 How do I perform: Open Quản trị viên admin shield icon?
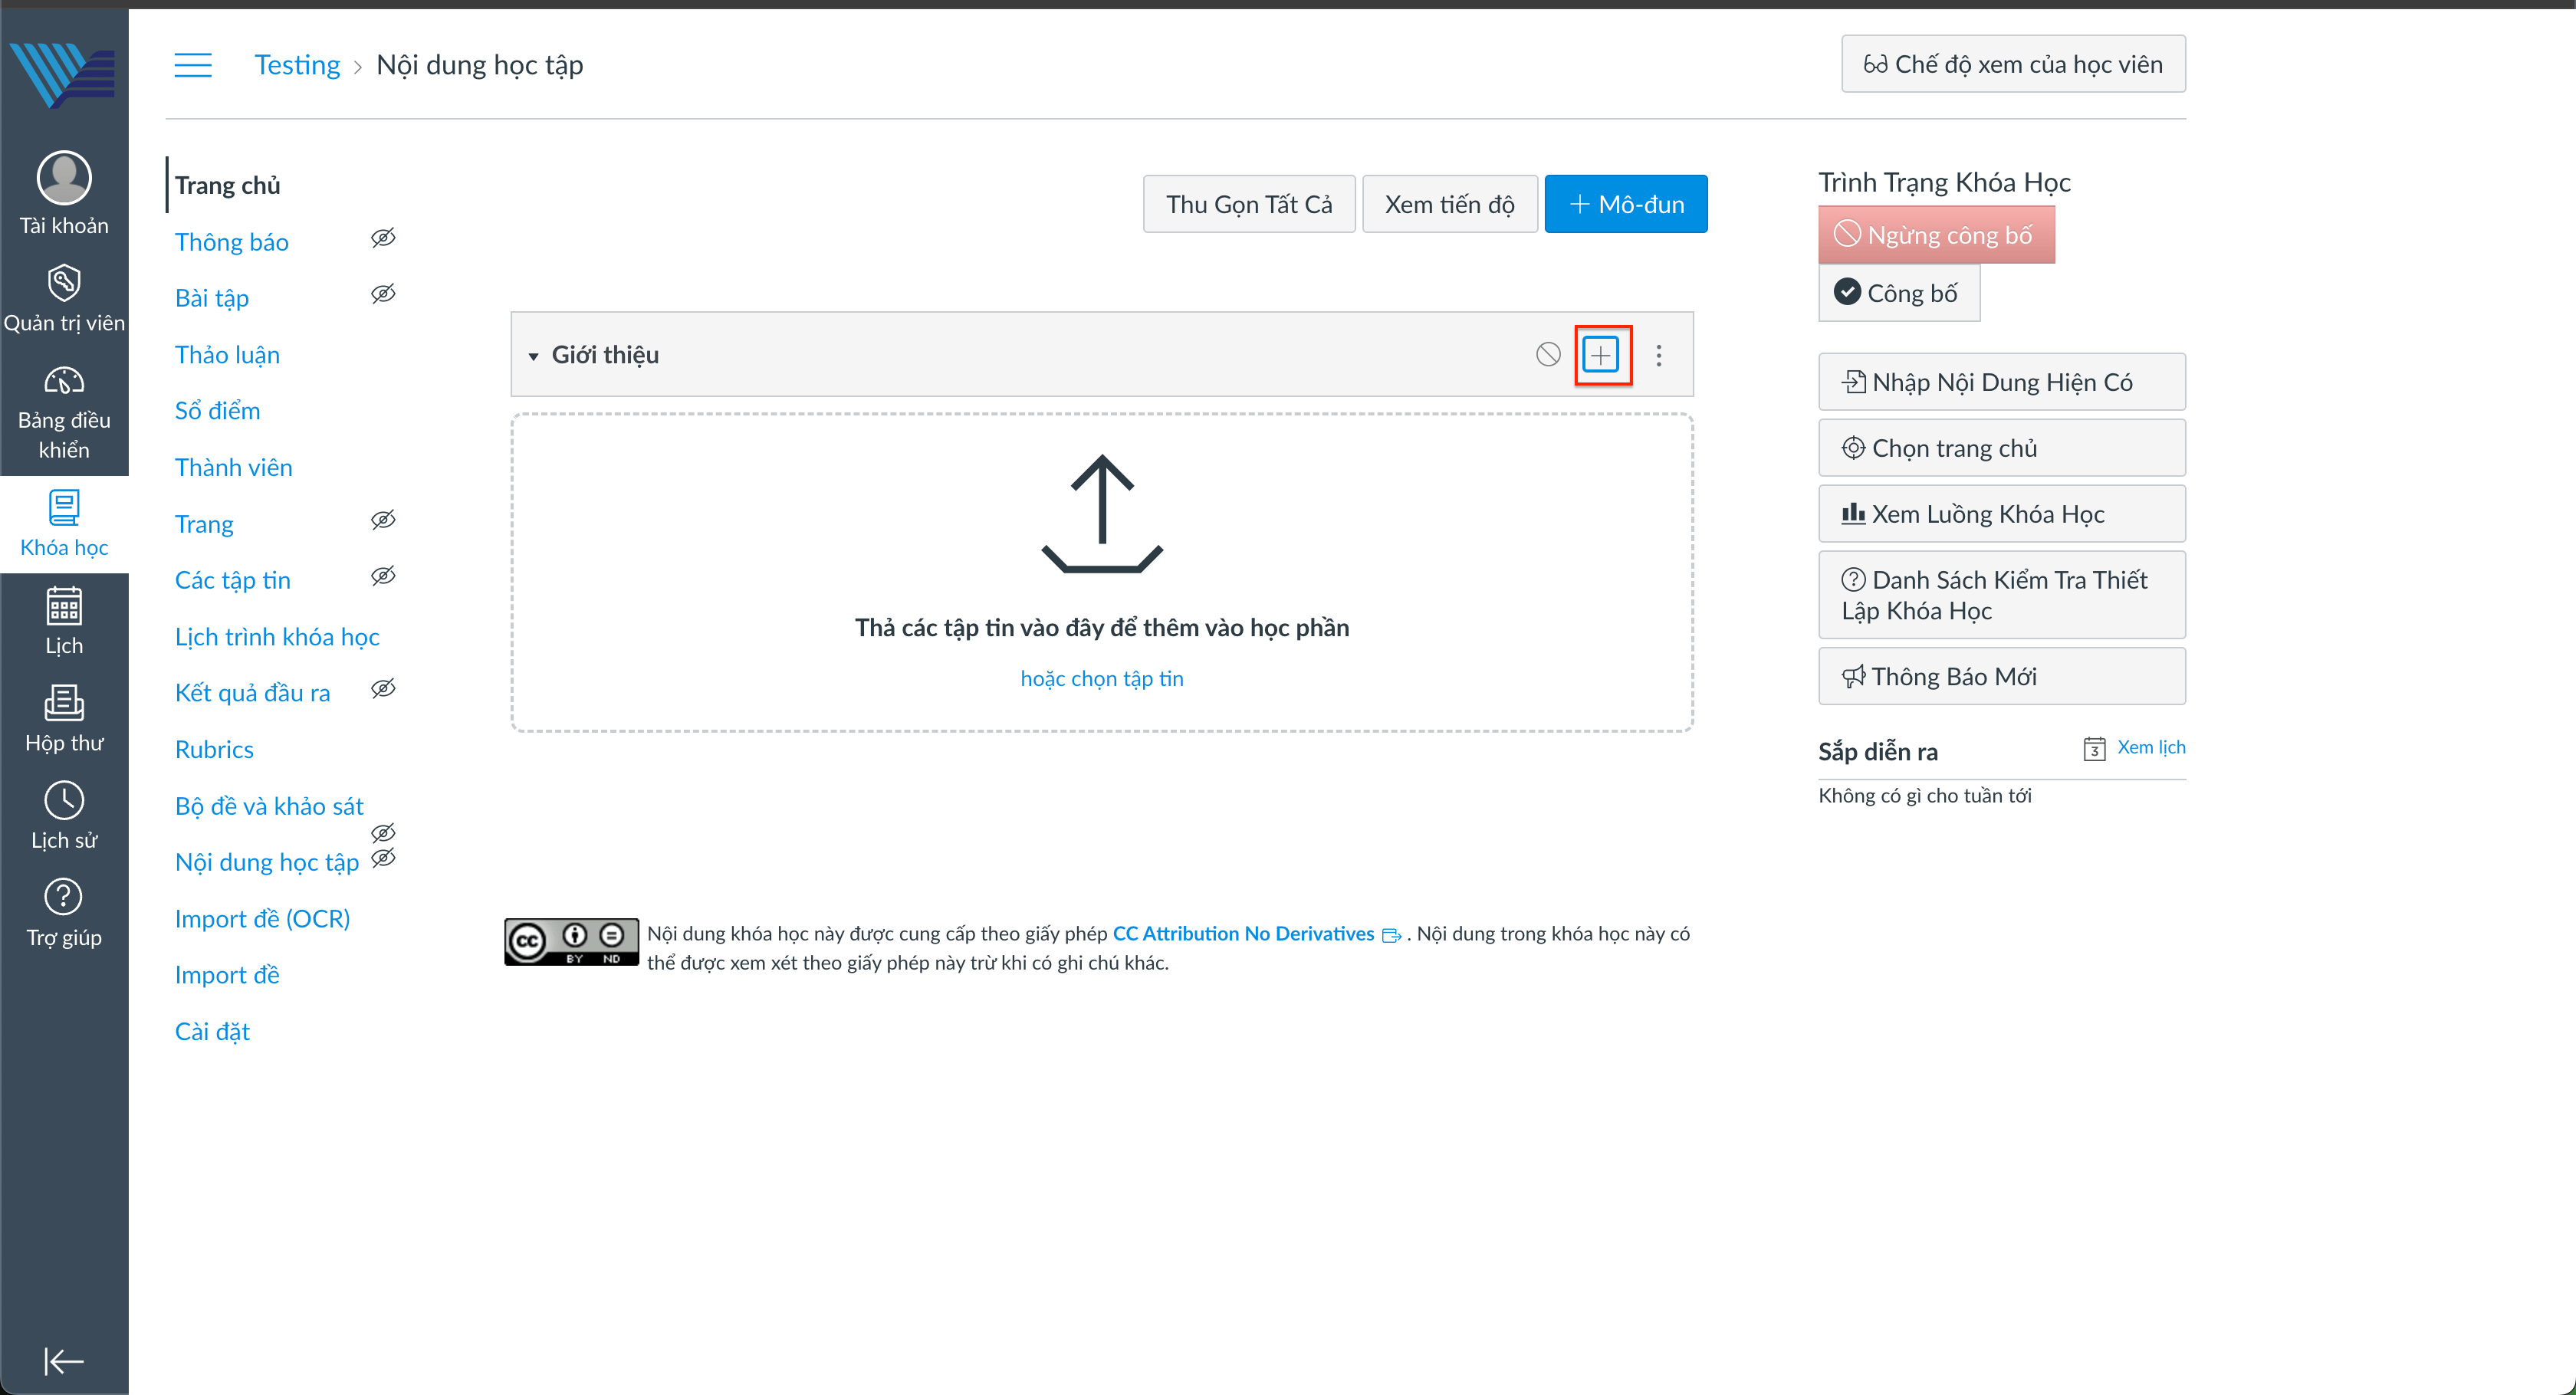pyautogui.click(x=64, y=283)
